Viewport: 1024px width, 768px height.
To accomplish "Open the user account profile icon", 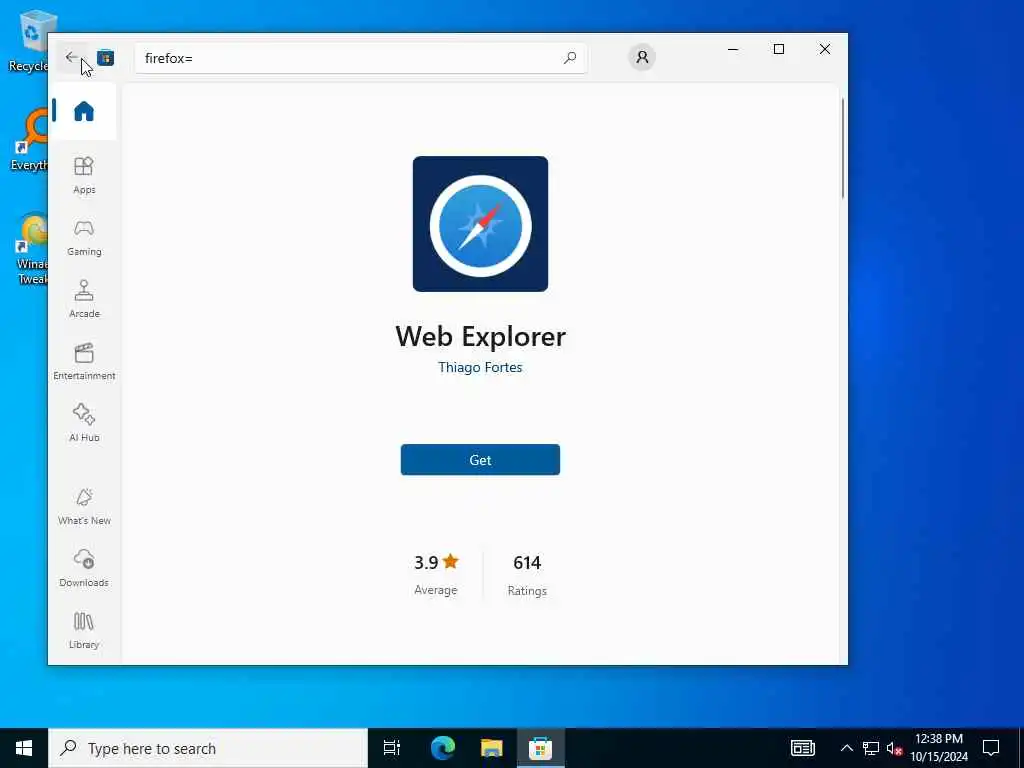I will [642, 57].
